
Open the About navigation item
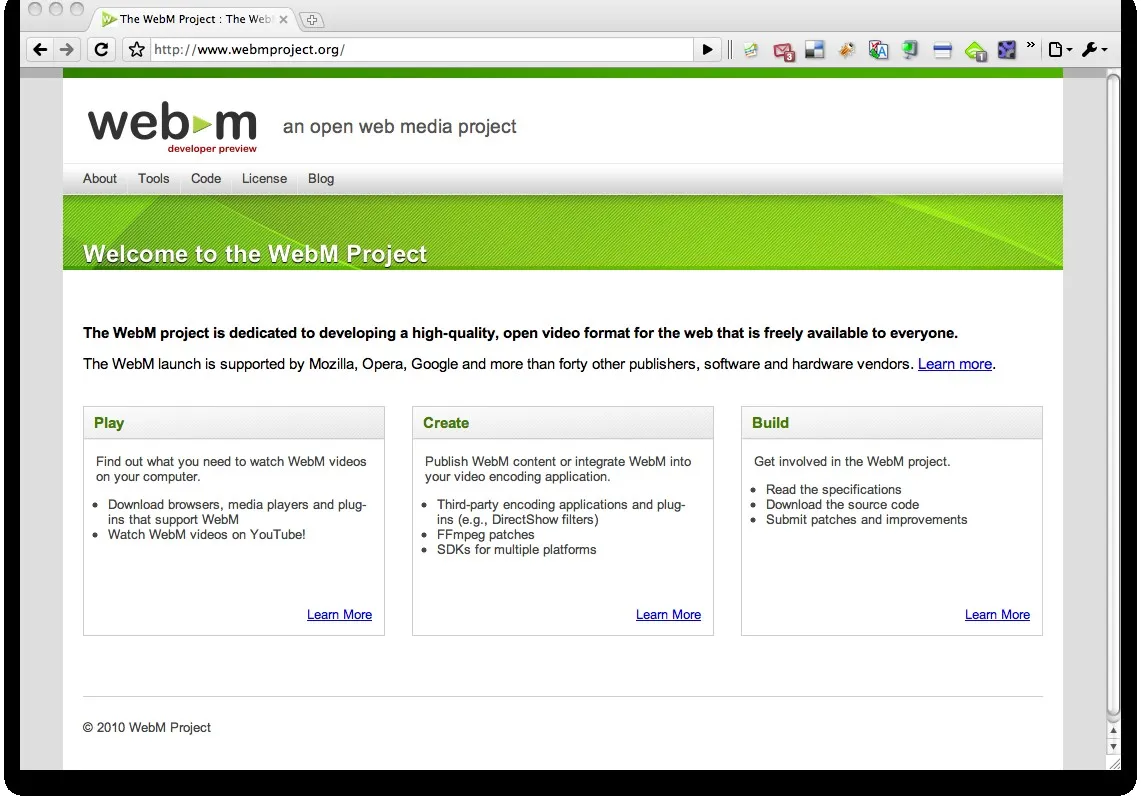tap(100, 178)
